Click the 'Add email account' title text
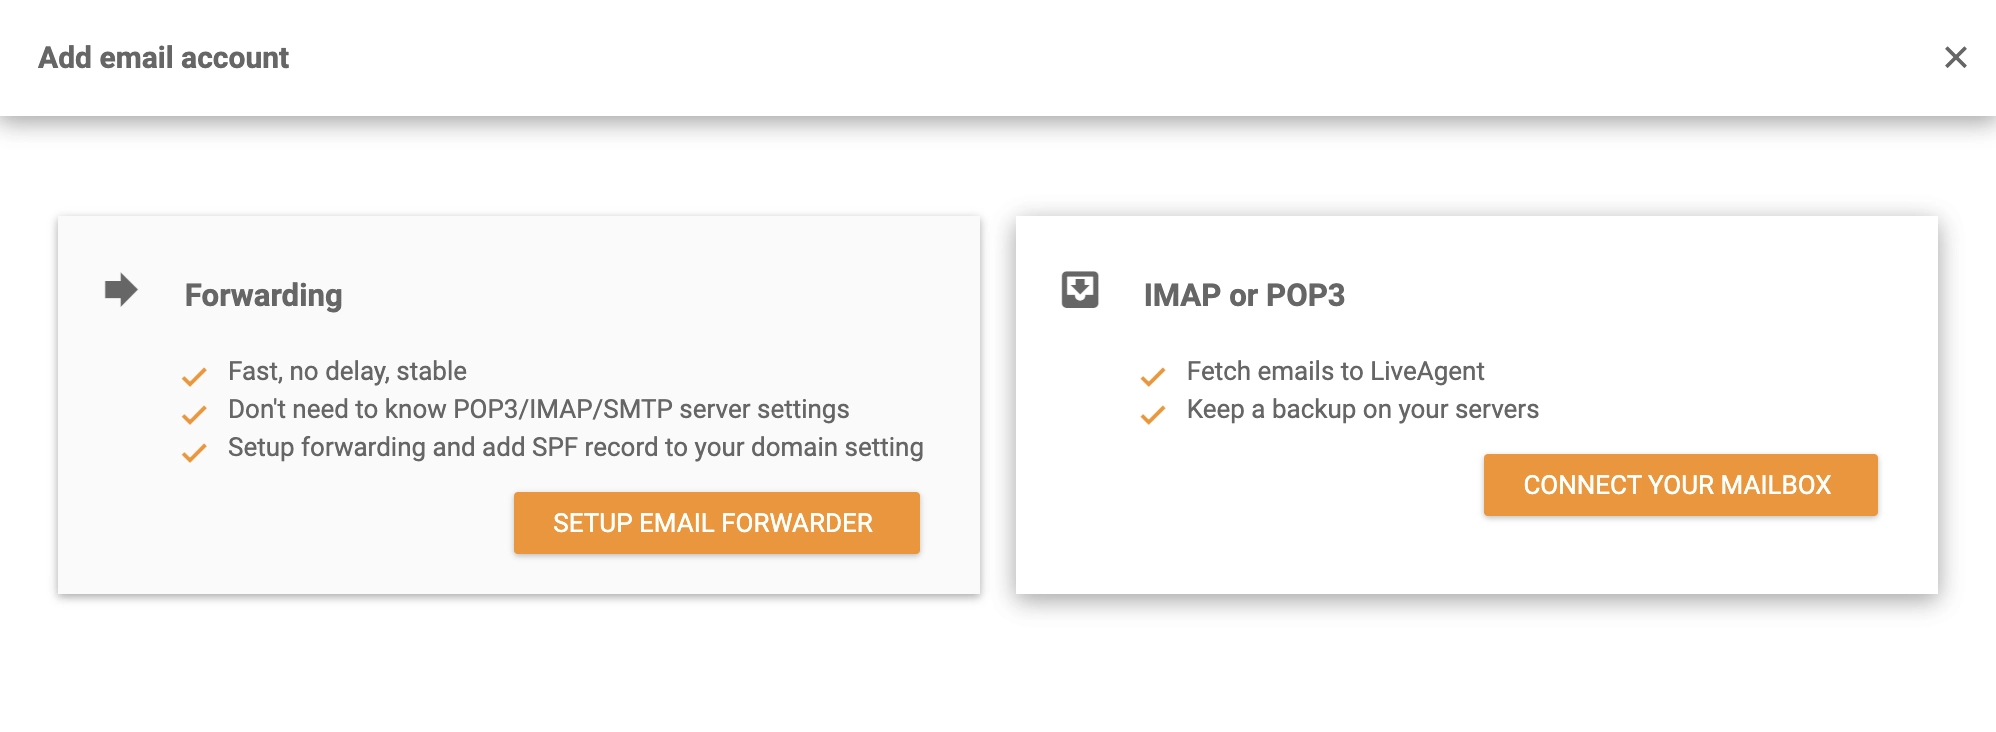Image resolution: width=1996 pixels, height=732 pixels. click(x=164, y=57)
